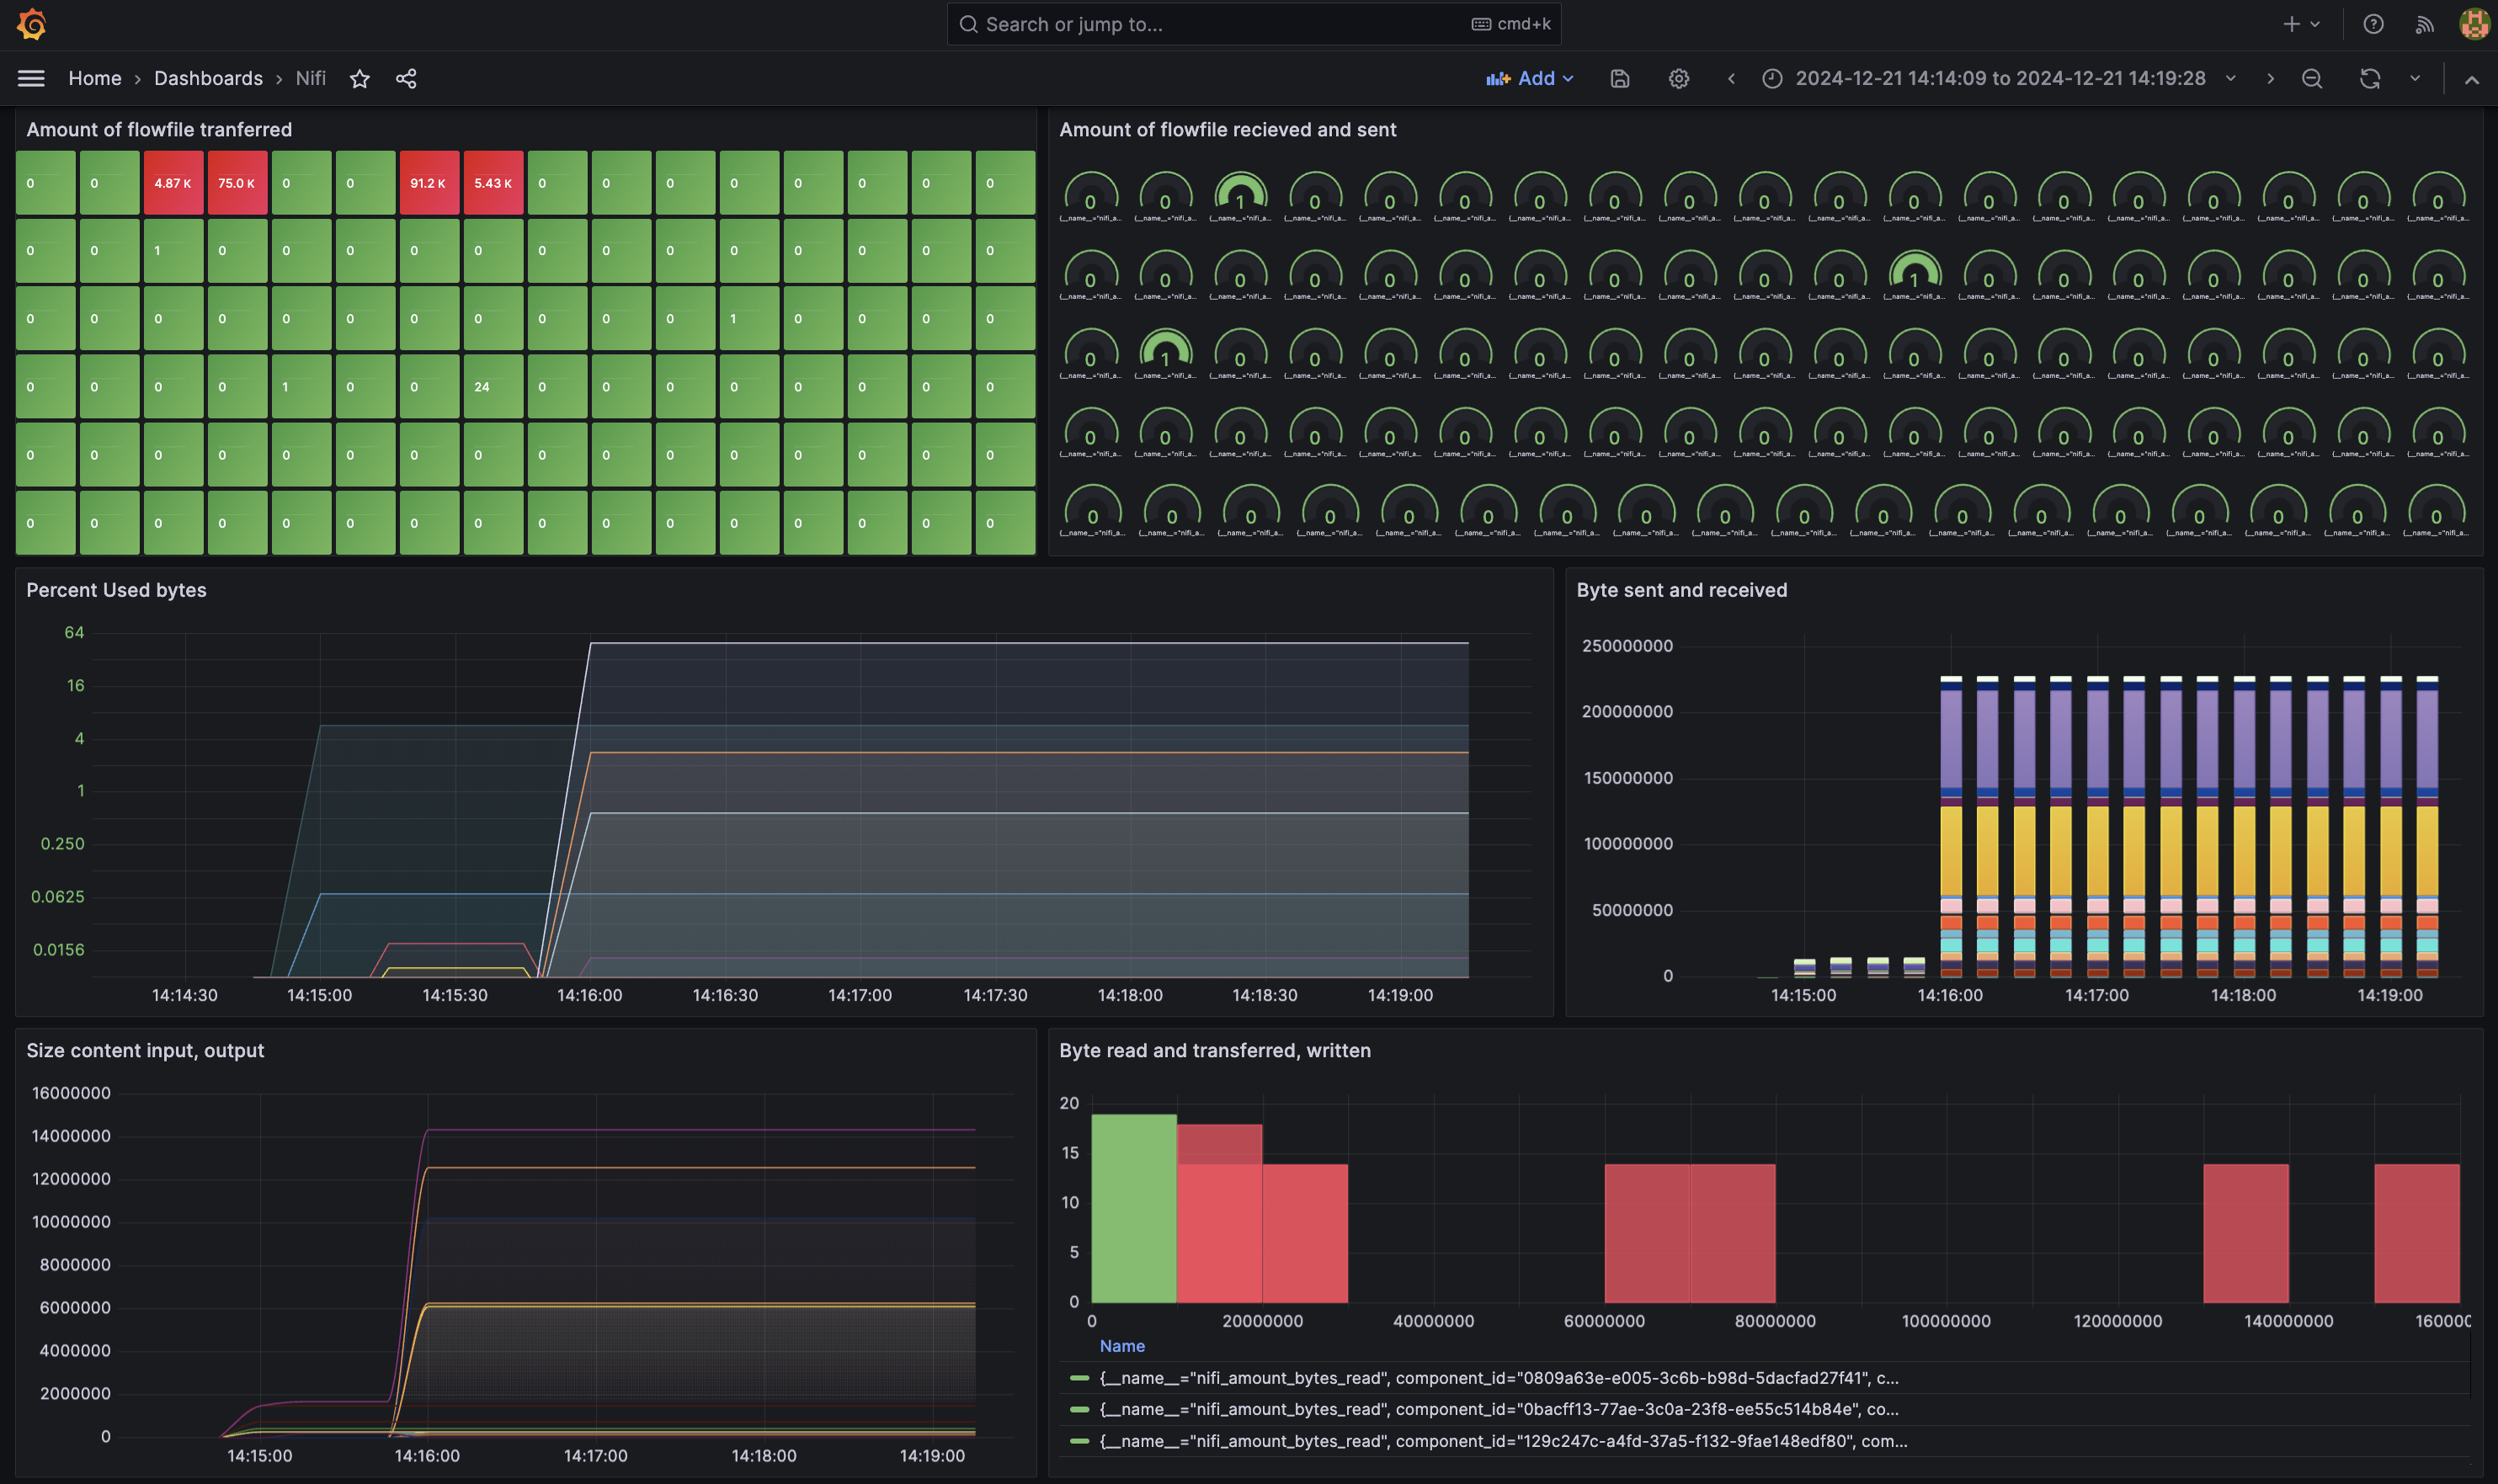Click the green stat tile showing 24
The height and width of the screenshot is (1484, 2498).
(493, 386)
